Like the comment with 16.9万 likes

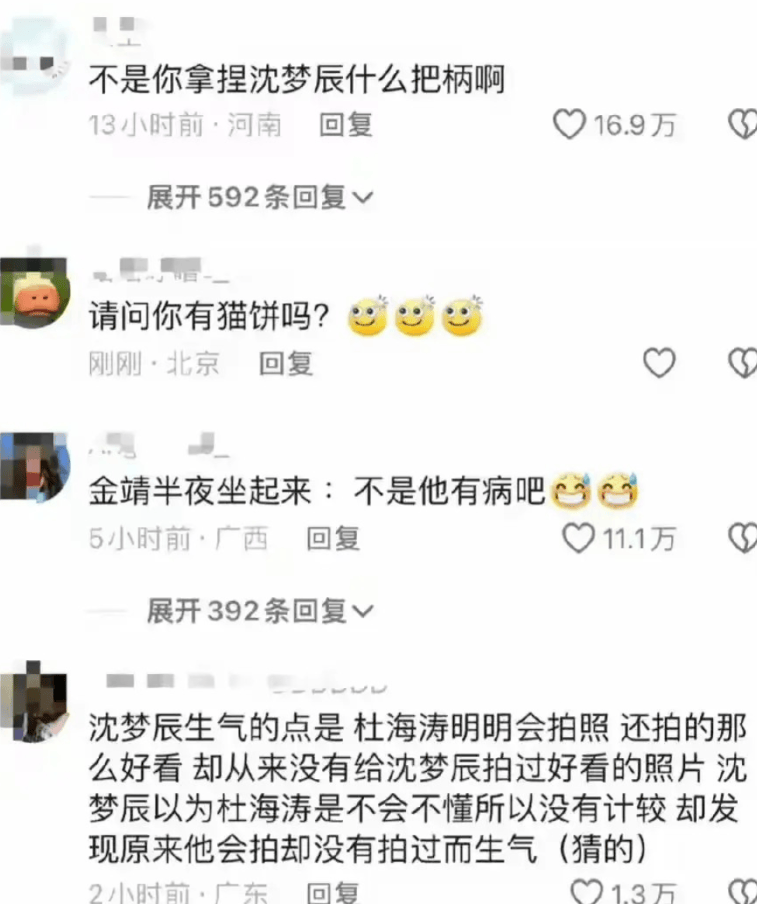(570, 125)
